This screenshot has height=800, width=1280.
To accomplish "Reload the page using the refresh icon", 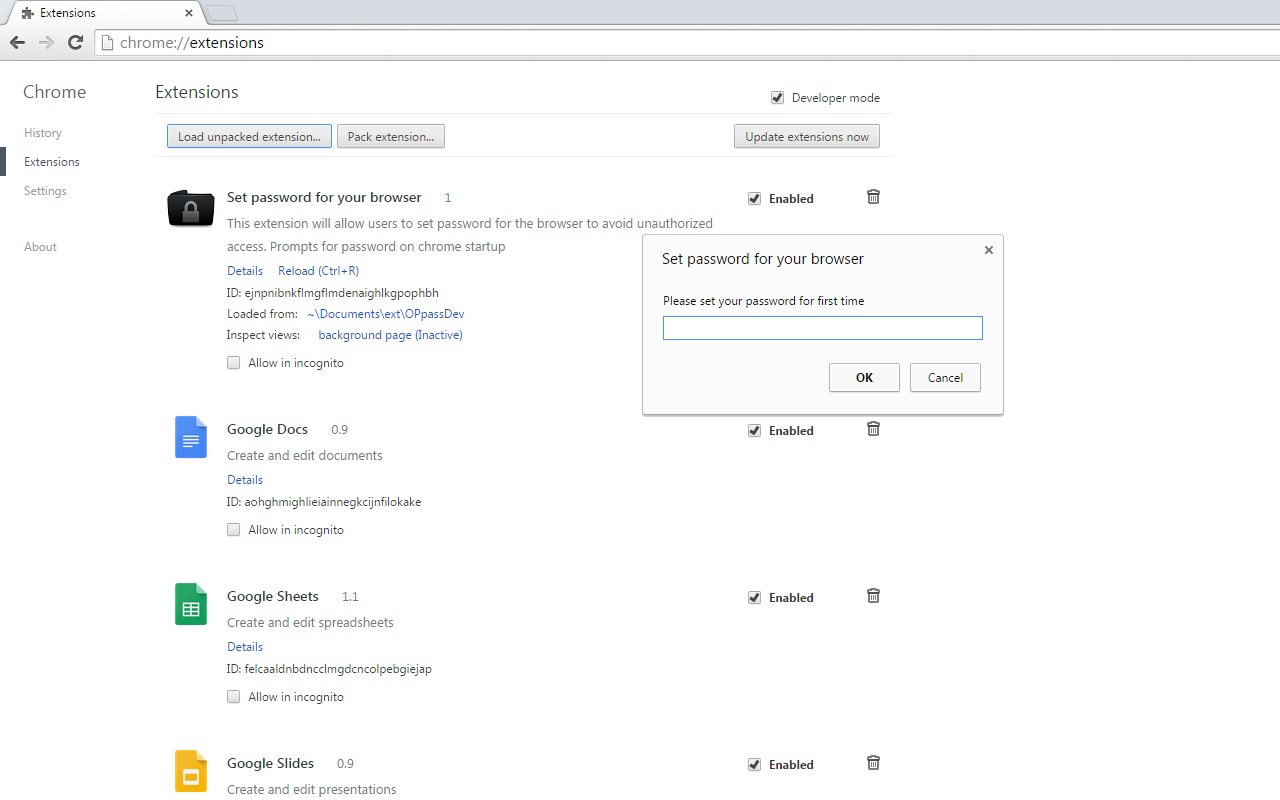I will (75, 42).
